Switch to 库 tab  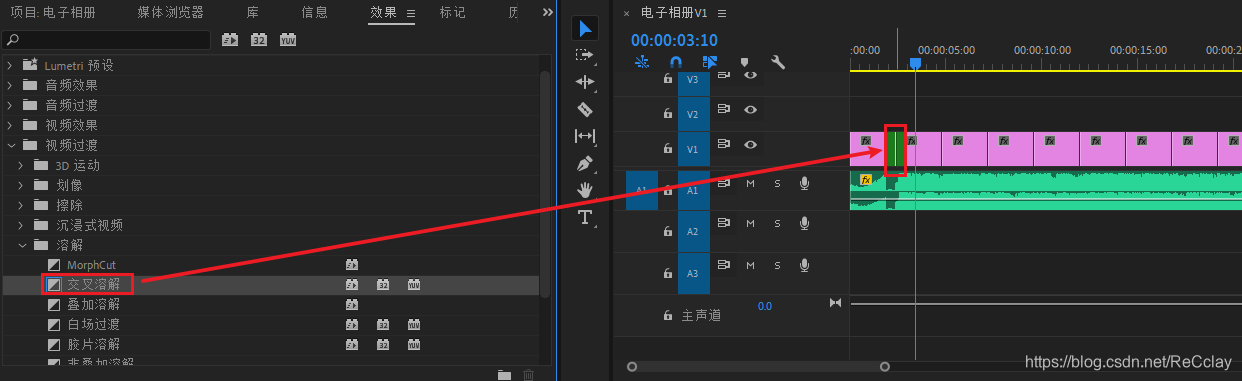coord(252,13)
